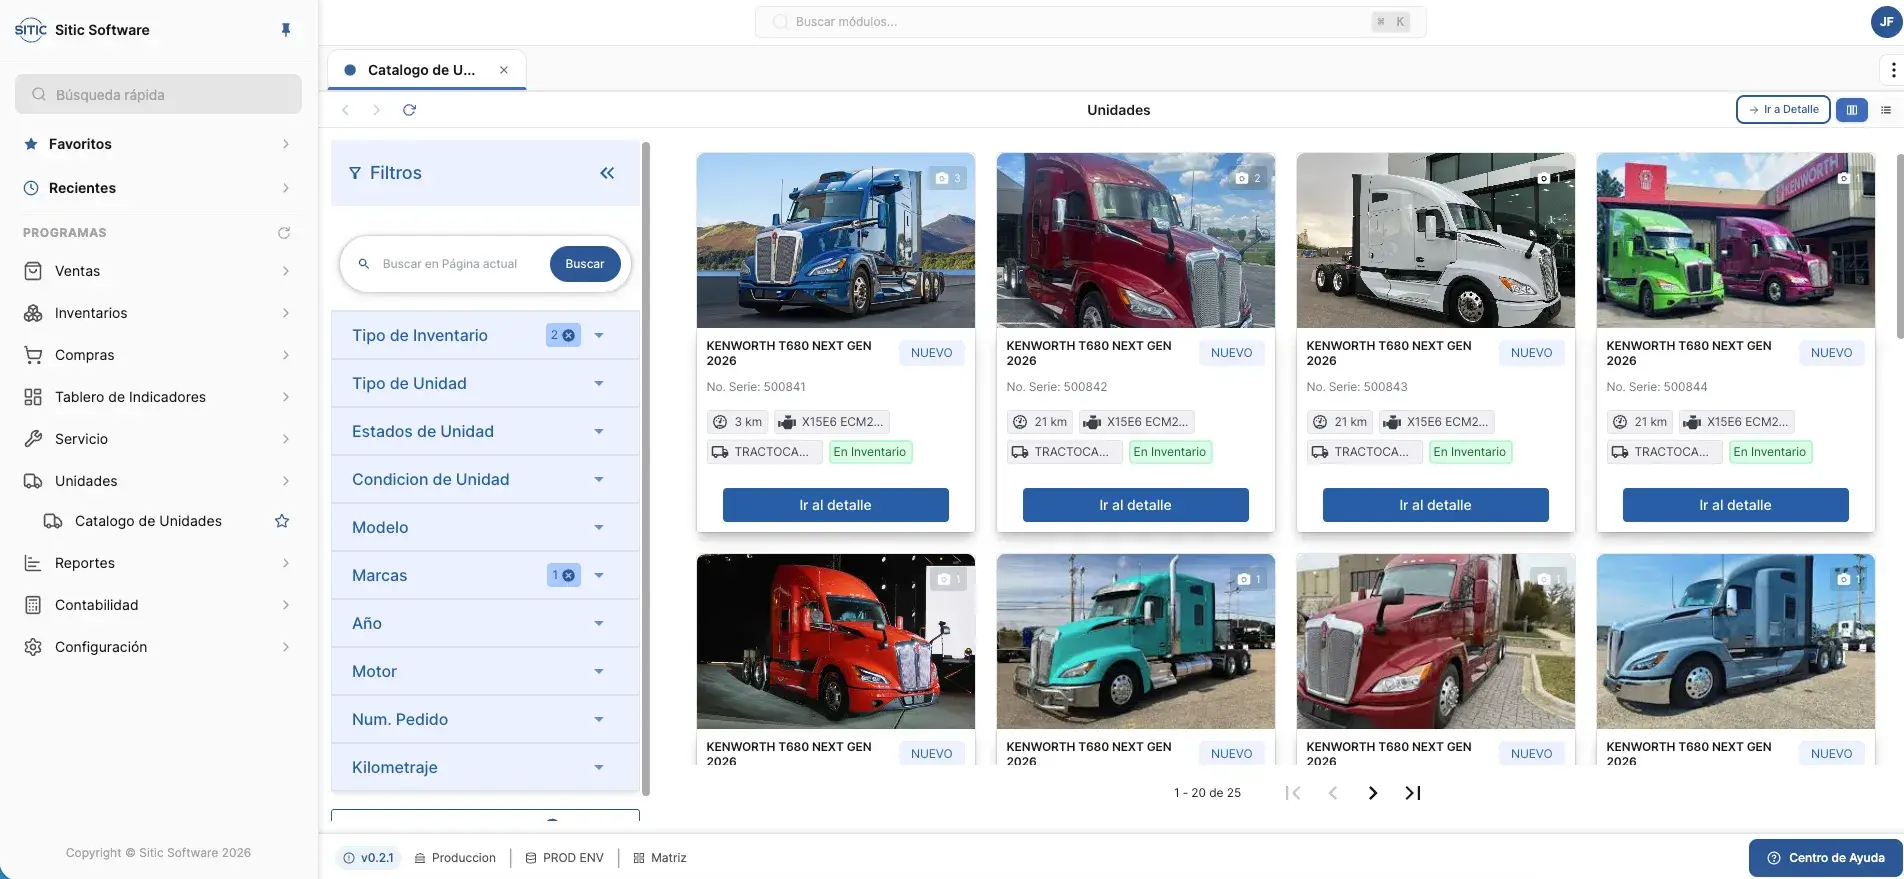Click the PROD ENV status entry
Image resolution: width=1904 pixels, height=879 pixels.
[x=565, y=858]
